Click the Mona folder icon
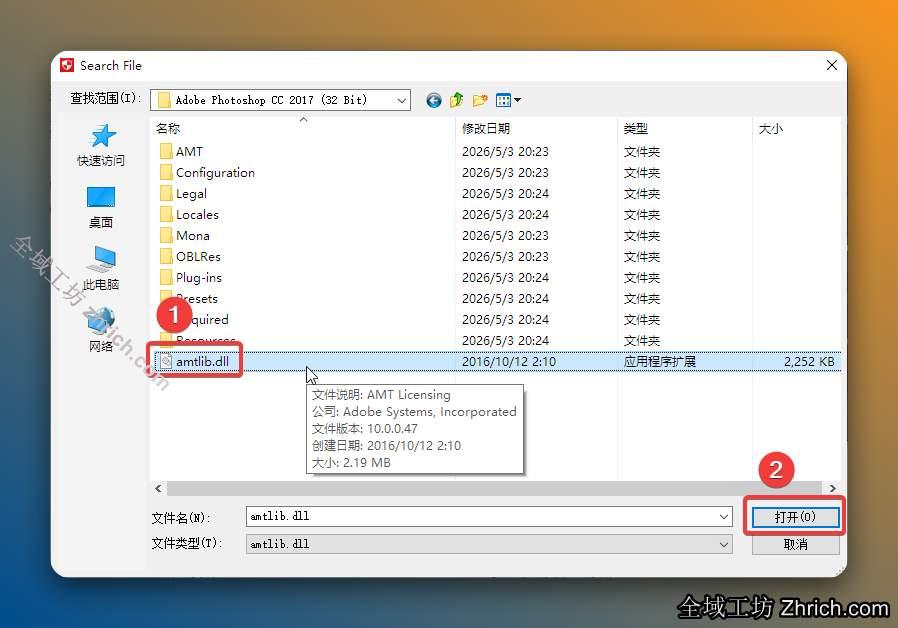The width and height of the screenshot is (898, 628). [166, 236]
